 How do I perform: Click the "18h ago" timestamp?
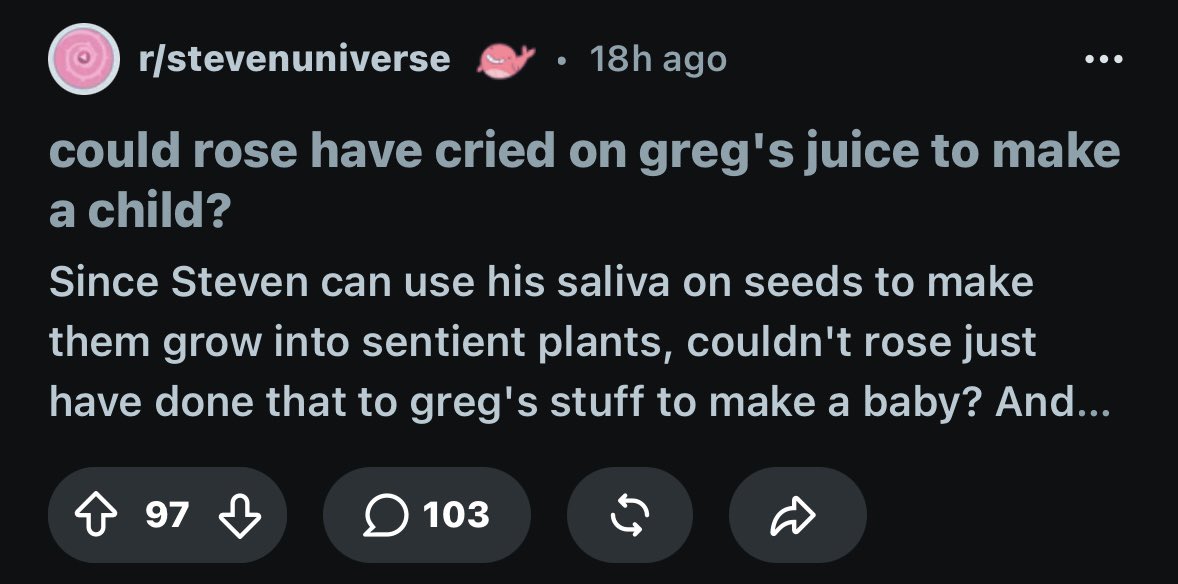click(658, 59)
